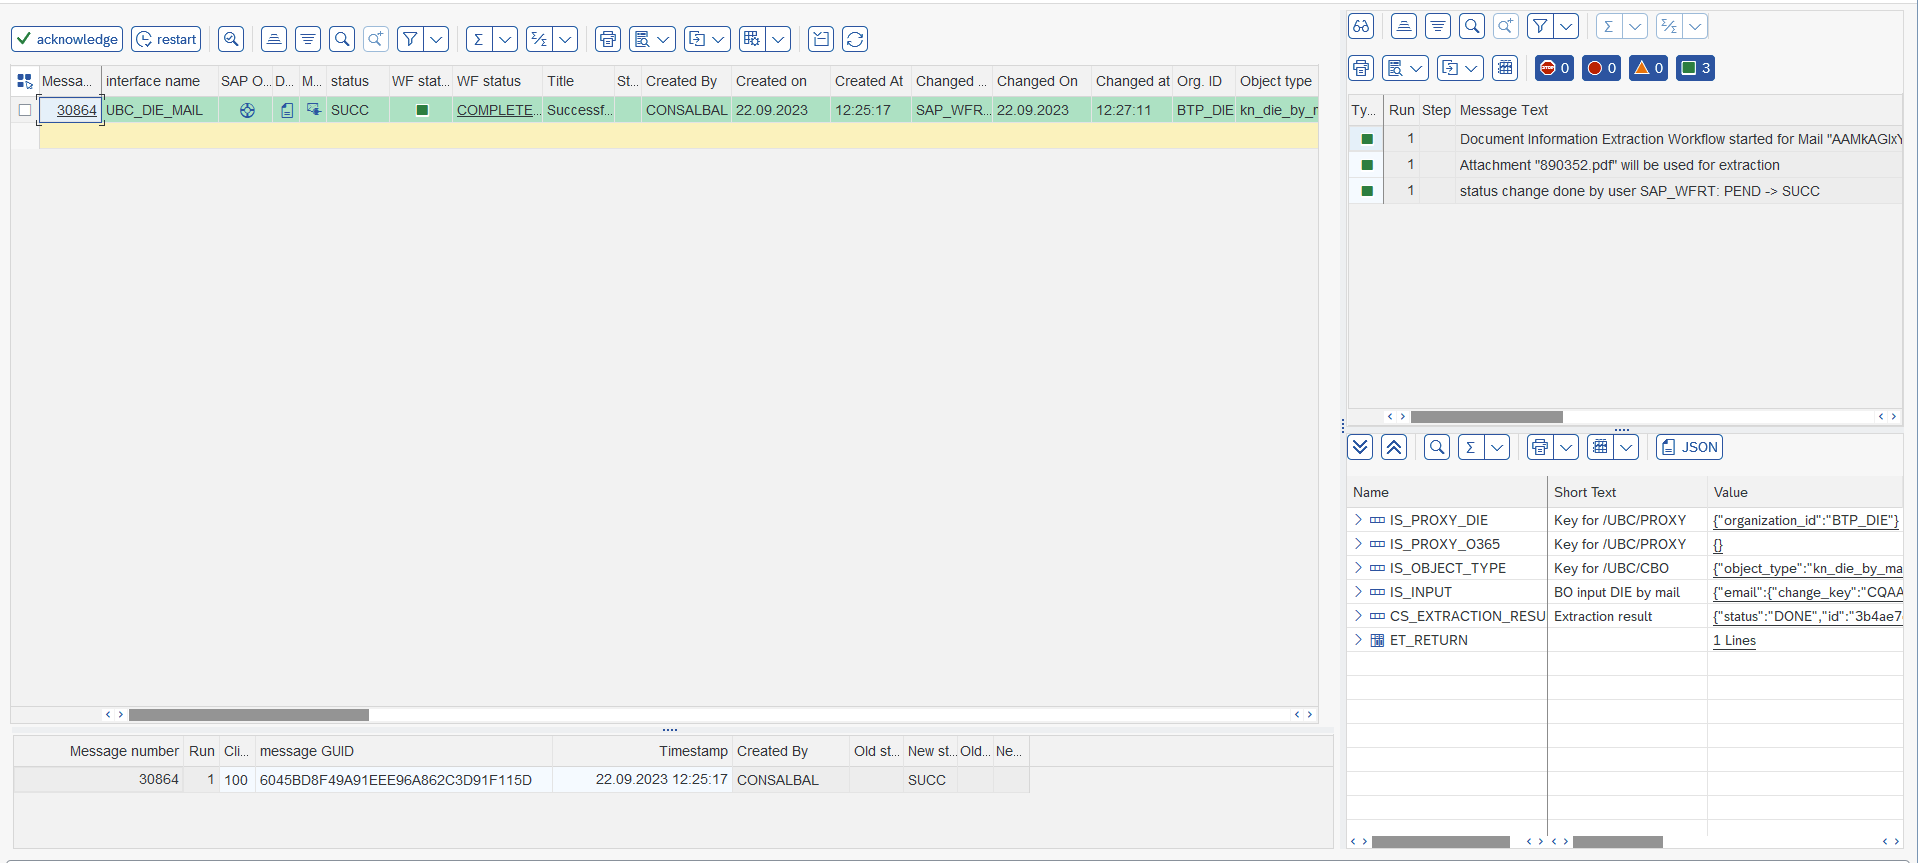Click the save-layout icon left of Refresh
Viewport: 1918px width, 863px height.
coord(821,39)
